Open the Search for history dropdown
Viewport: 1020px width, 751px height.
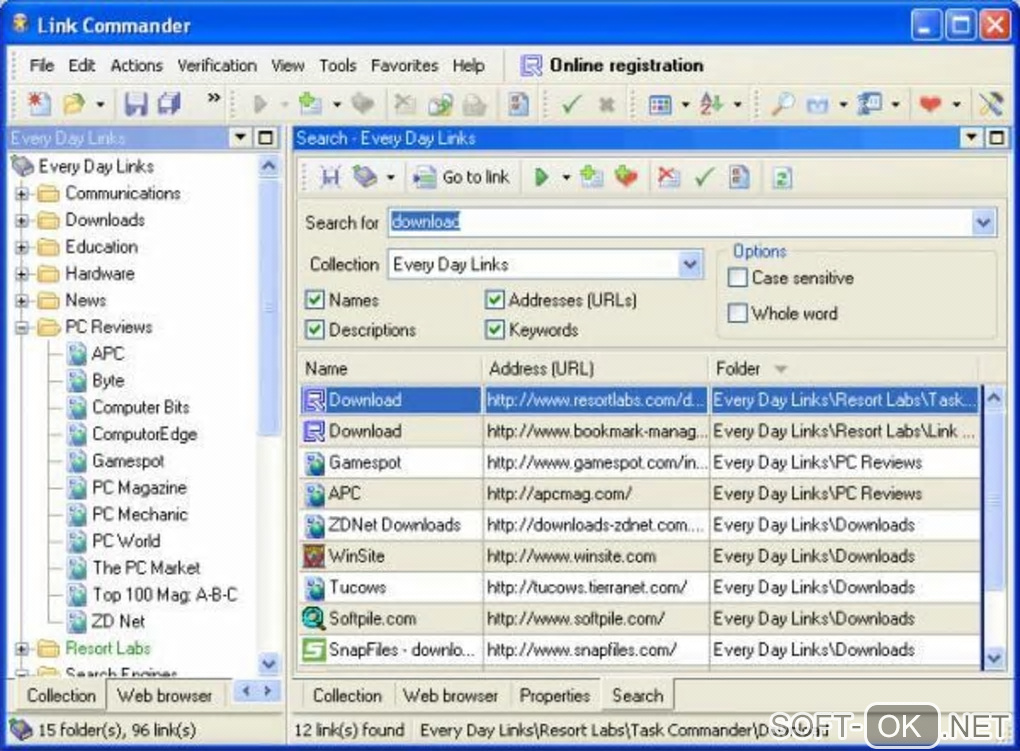[x=983, y=223]
